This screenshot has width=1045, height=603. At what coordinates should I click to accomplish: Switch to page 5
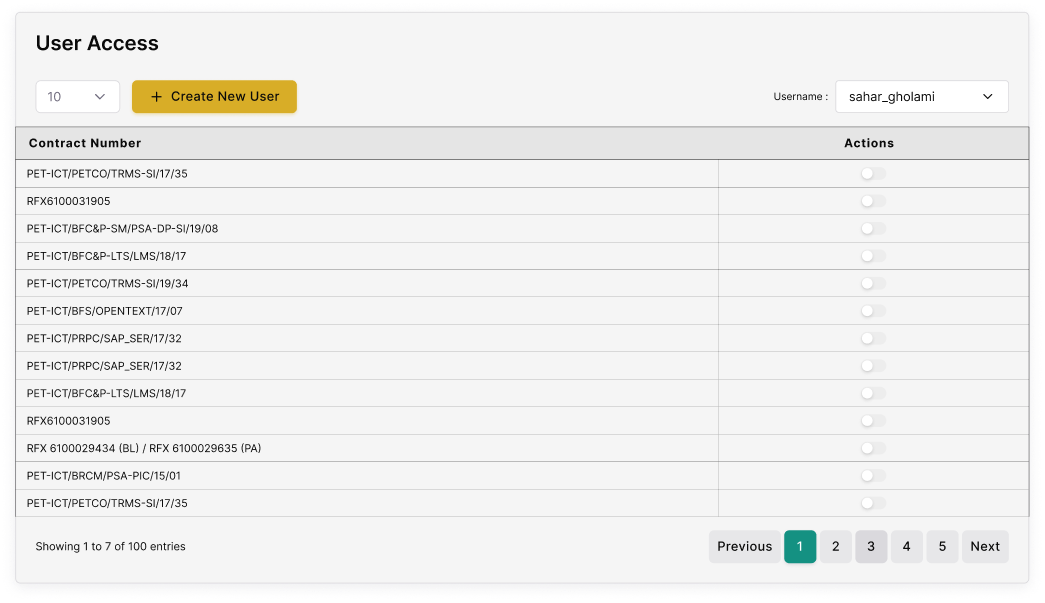click(942, 547)
